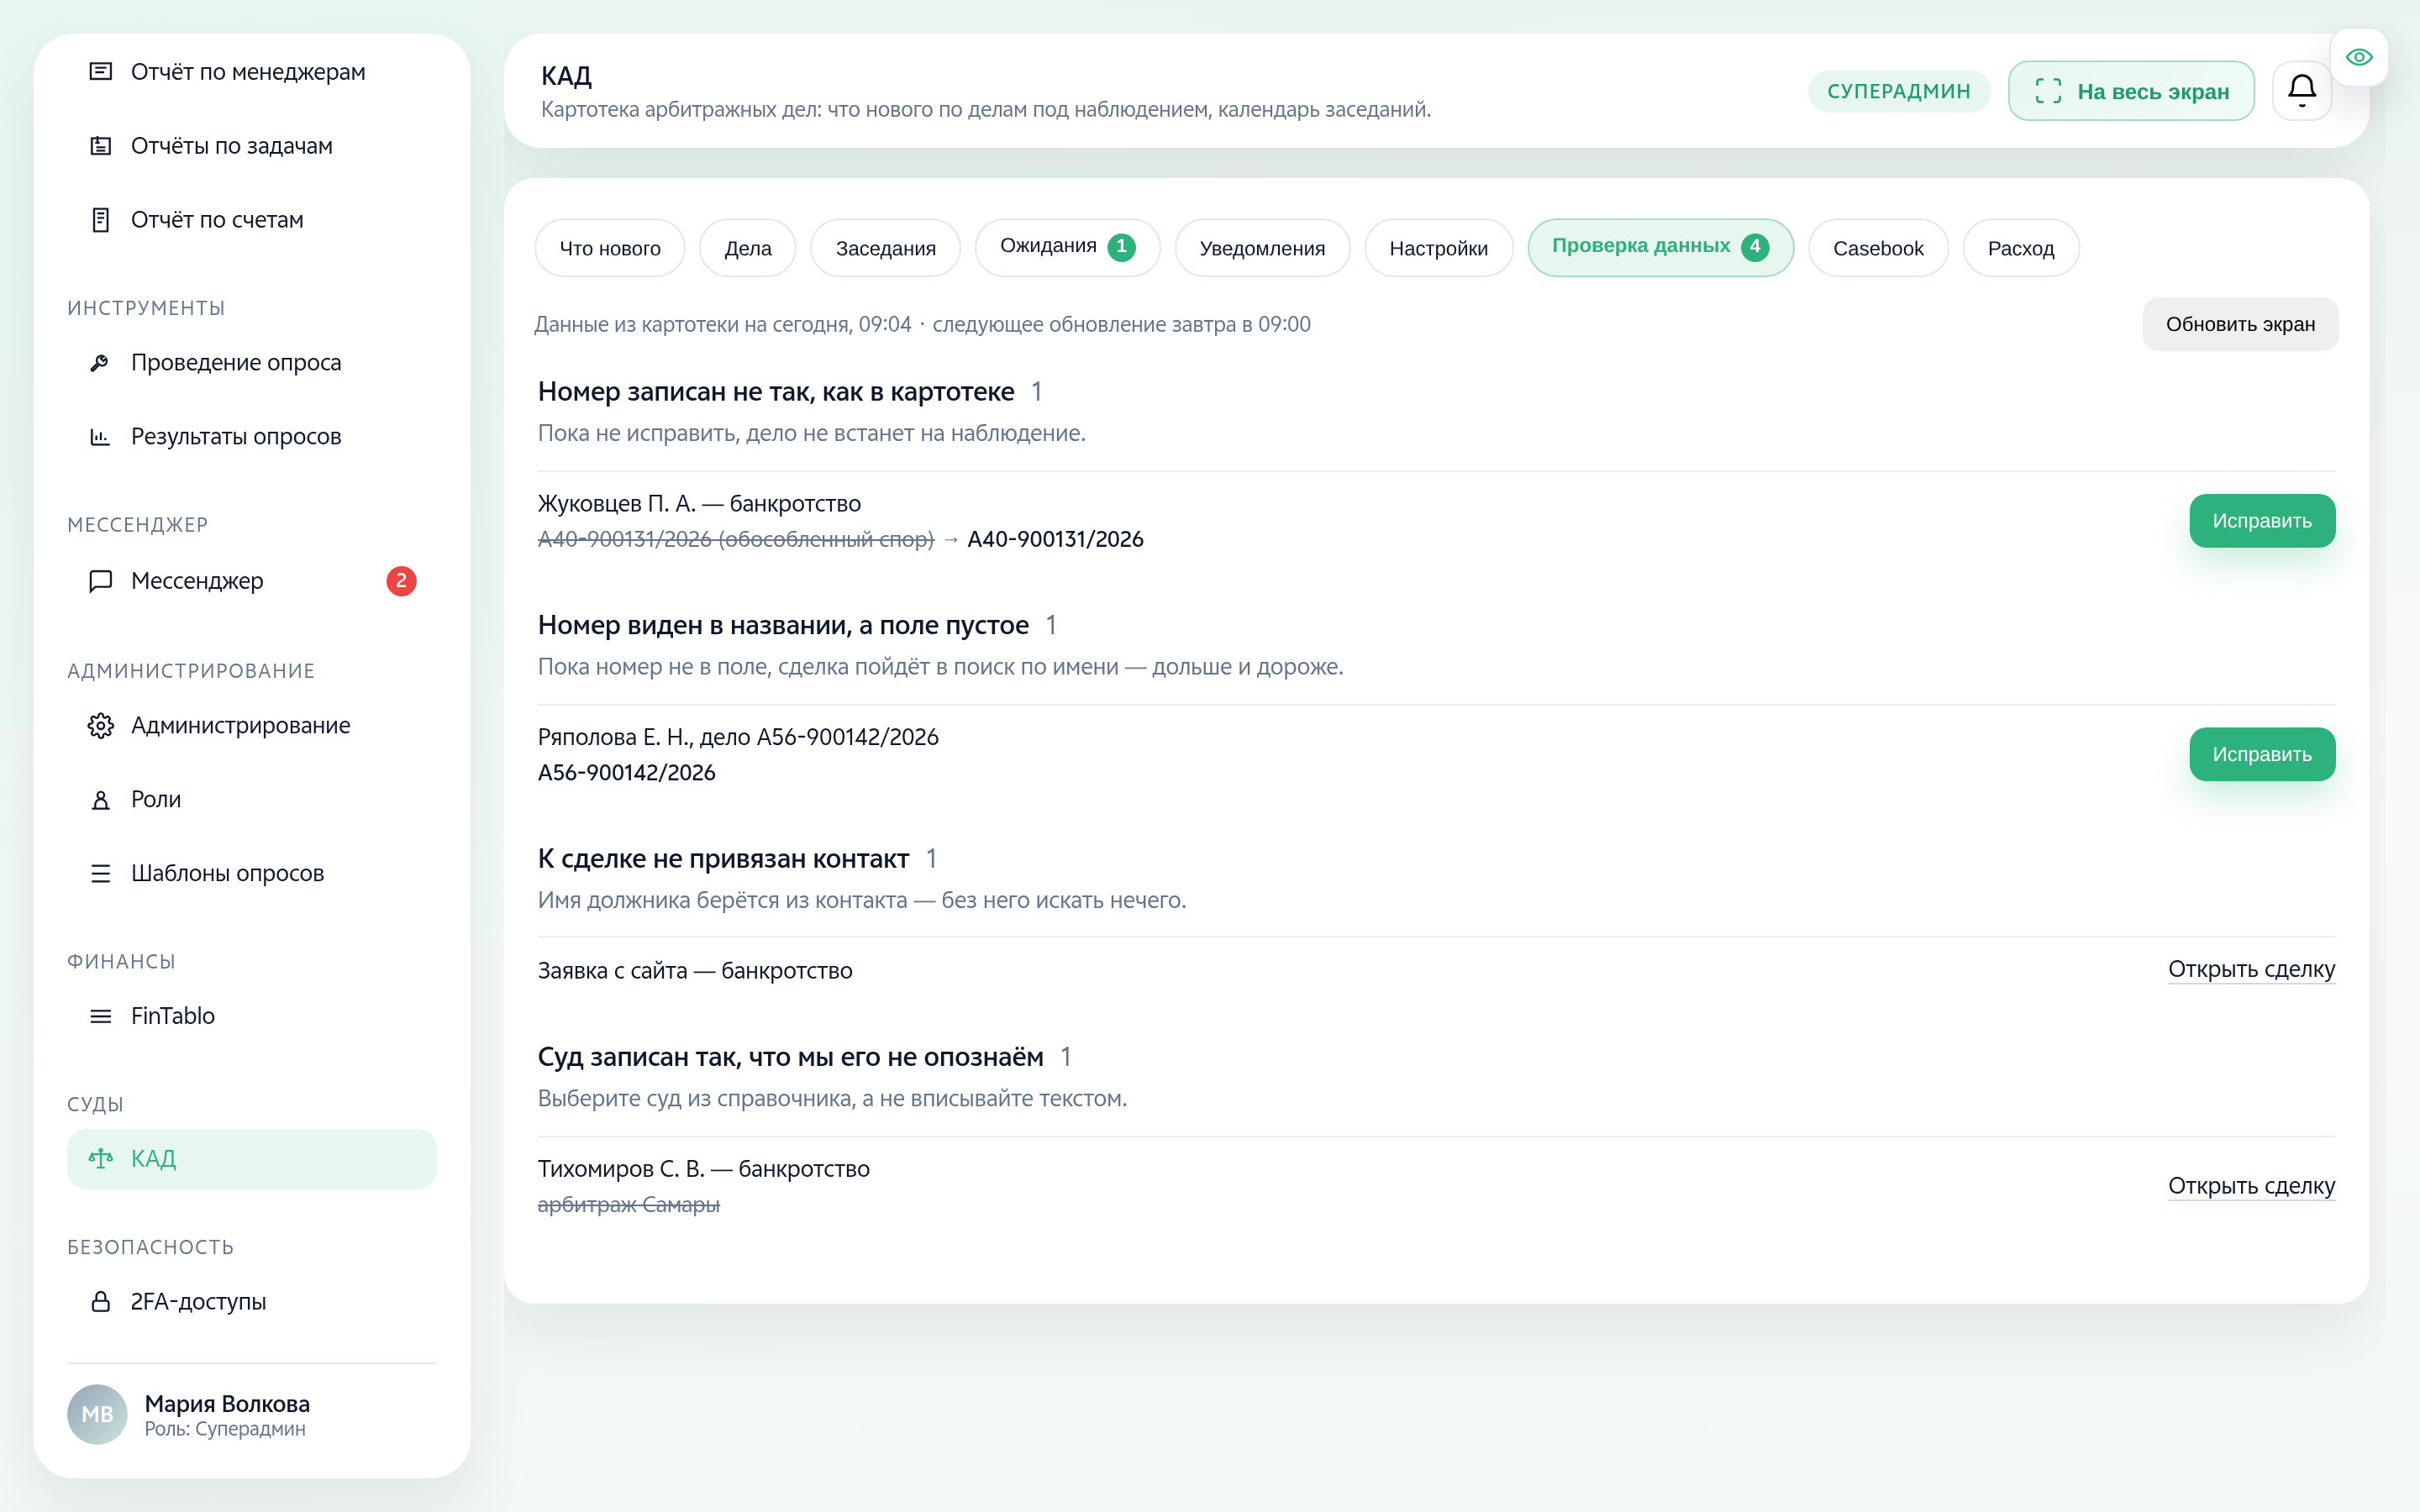Image resolution: width=2420 pixels, height=1512 pixels.
Task: Toggle the eye visibility icon
Action: click(2359, 57)
